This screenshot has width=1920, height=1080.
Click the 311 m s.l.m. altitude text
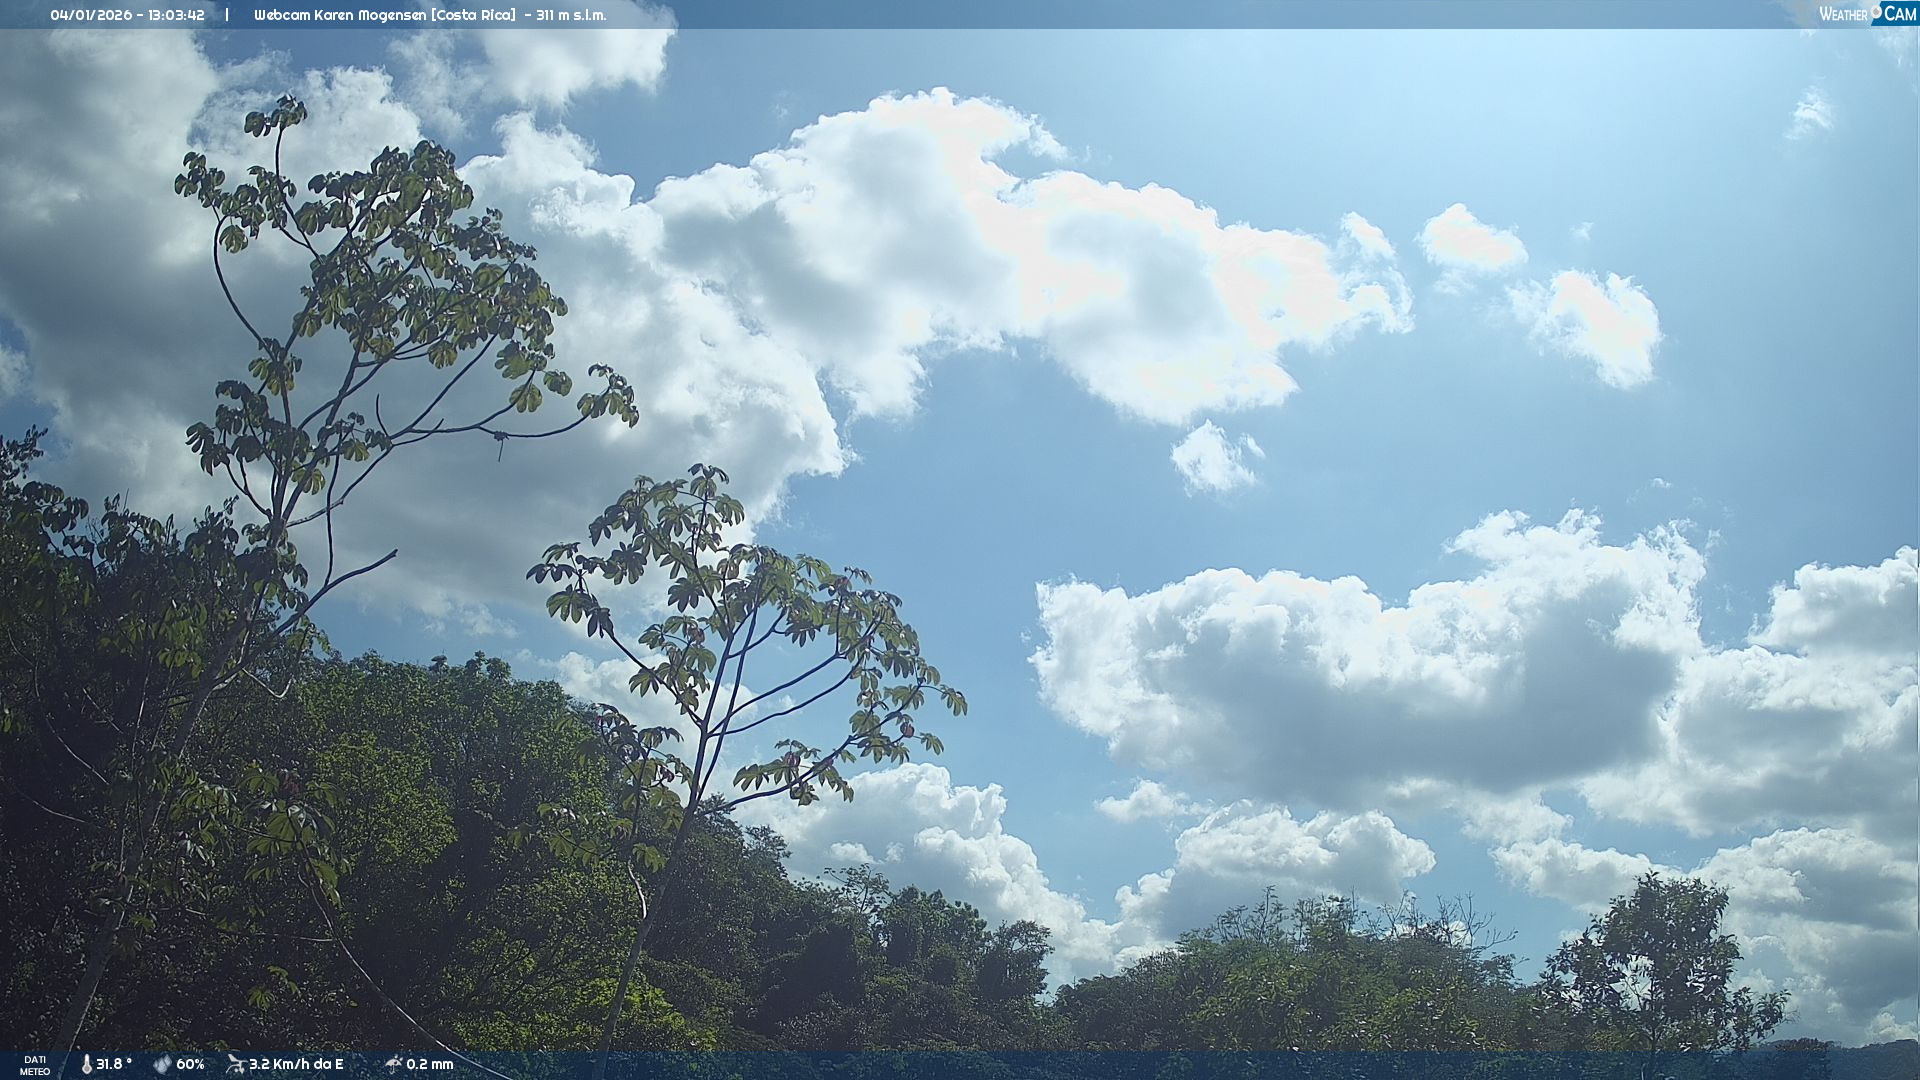(x=571, y=15)
